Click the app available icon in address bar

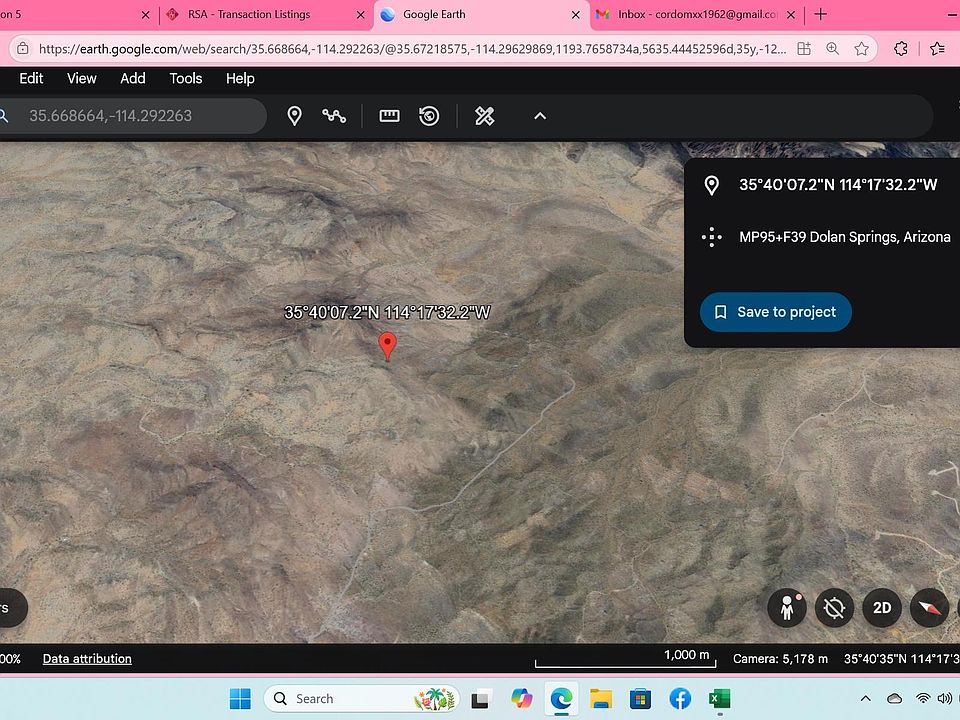(x=804, y=49)
